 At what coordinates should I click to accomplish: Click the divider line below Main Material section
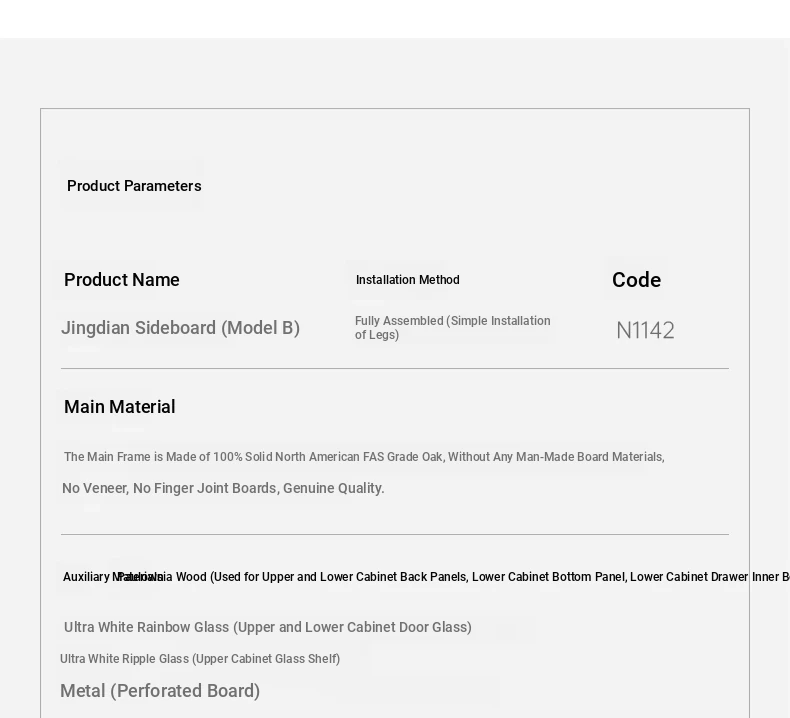pyautogui.click(x=394, y=534)
